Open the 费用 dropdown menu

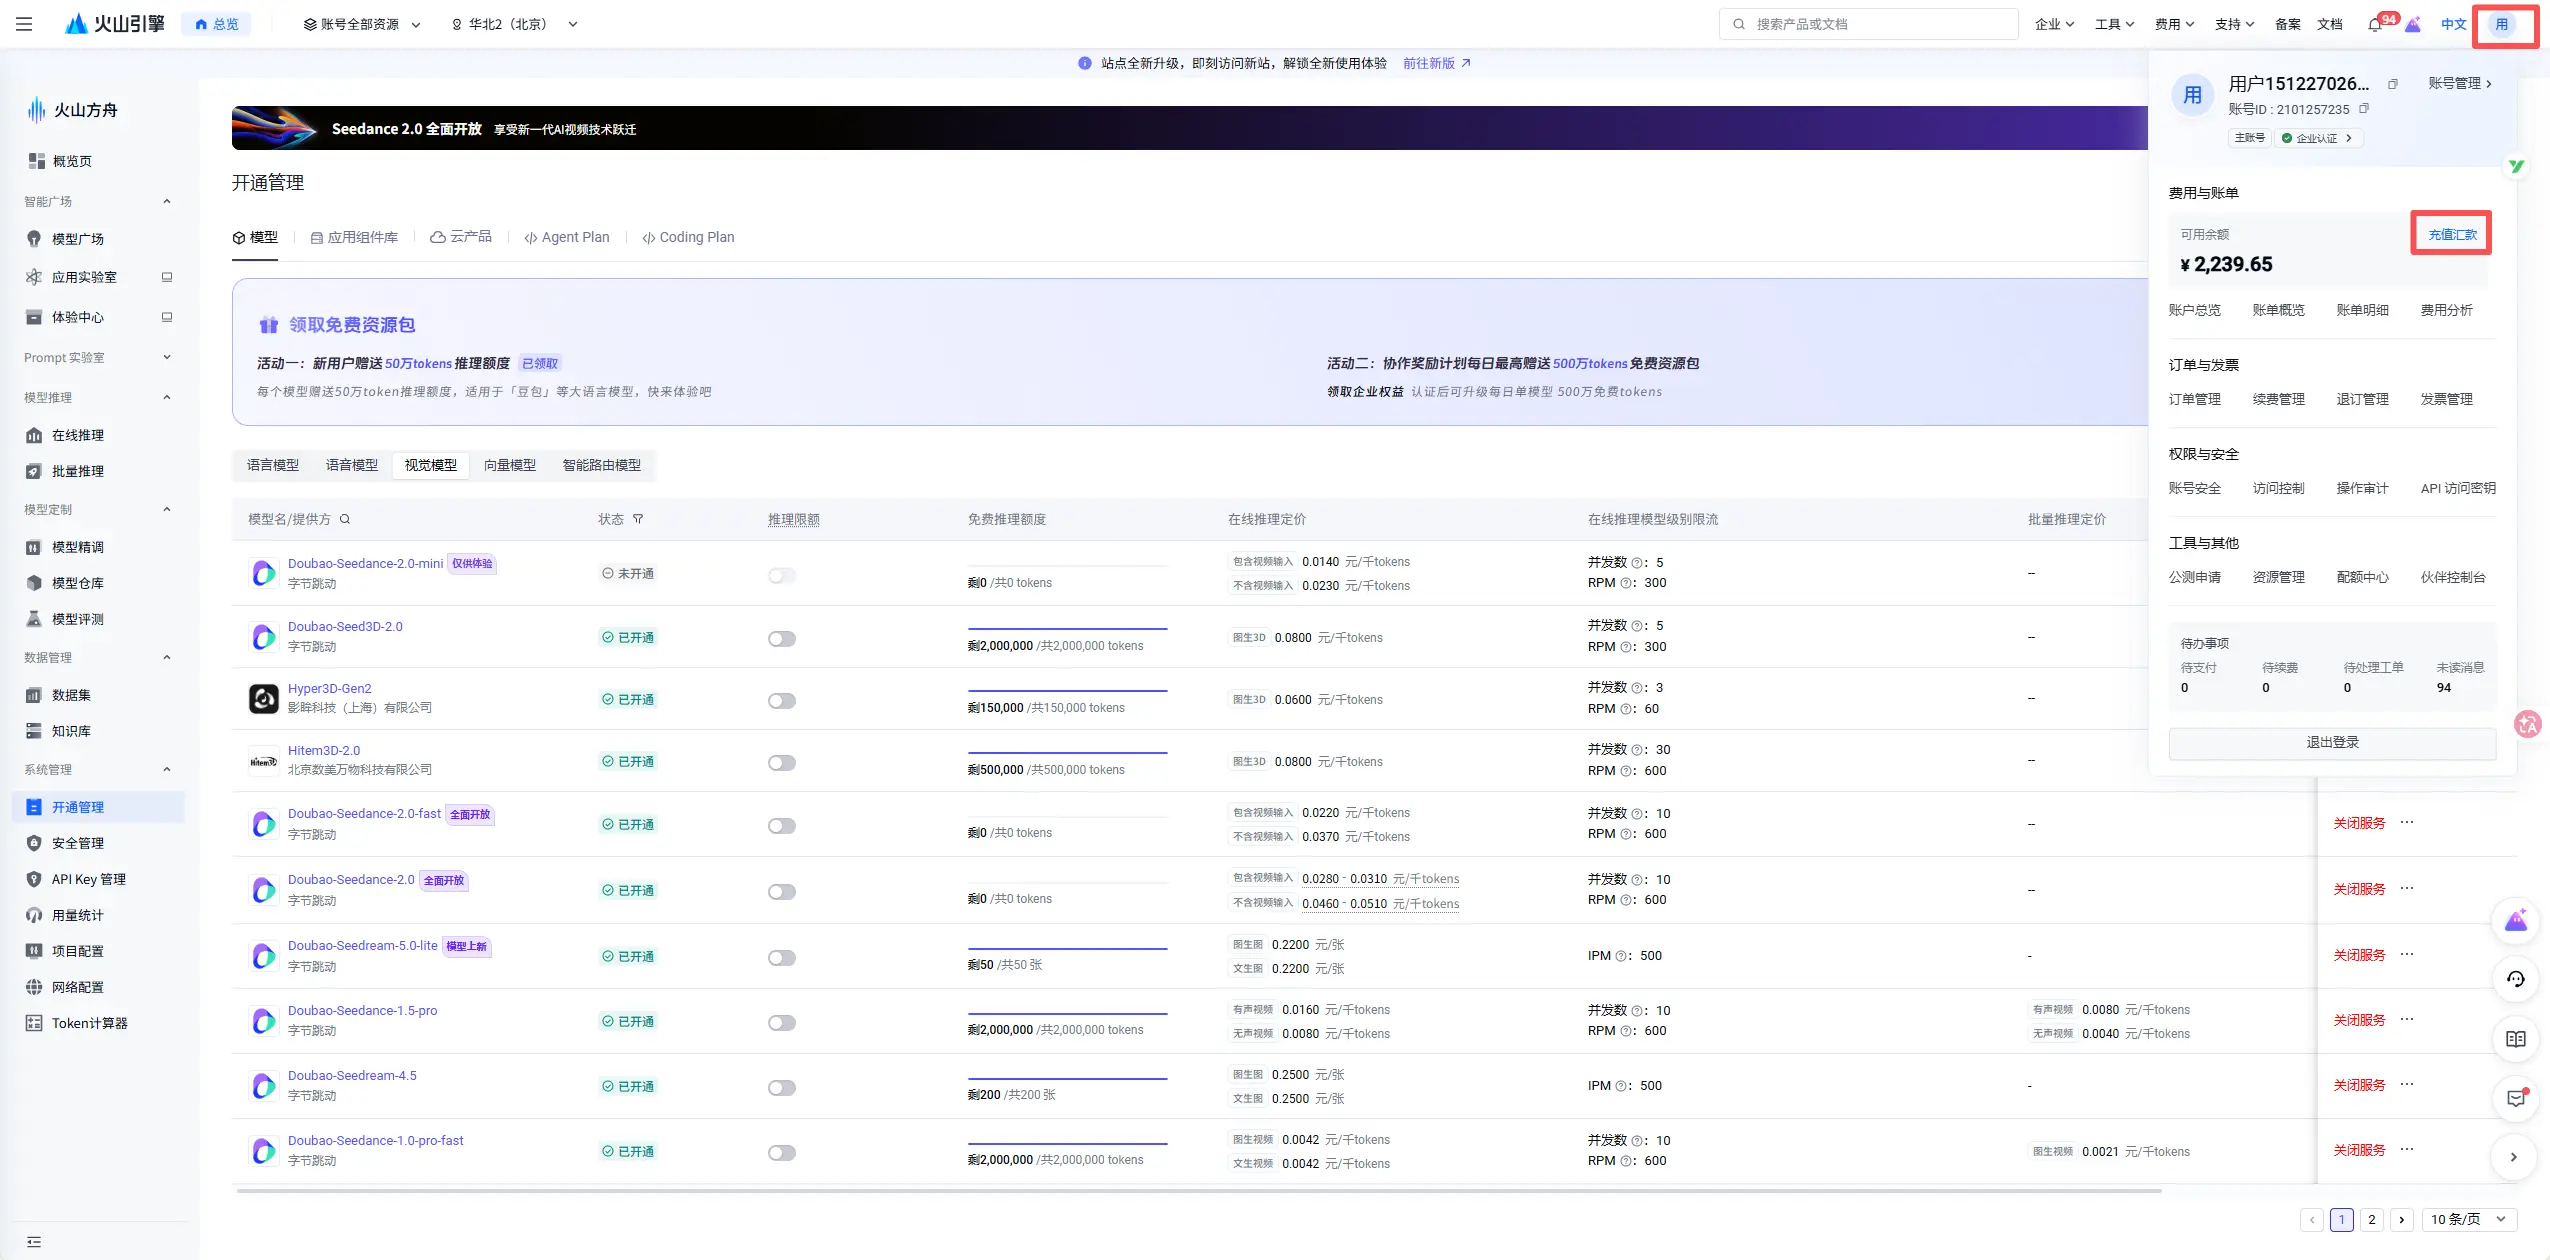(2174, 24)
